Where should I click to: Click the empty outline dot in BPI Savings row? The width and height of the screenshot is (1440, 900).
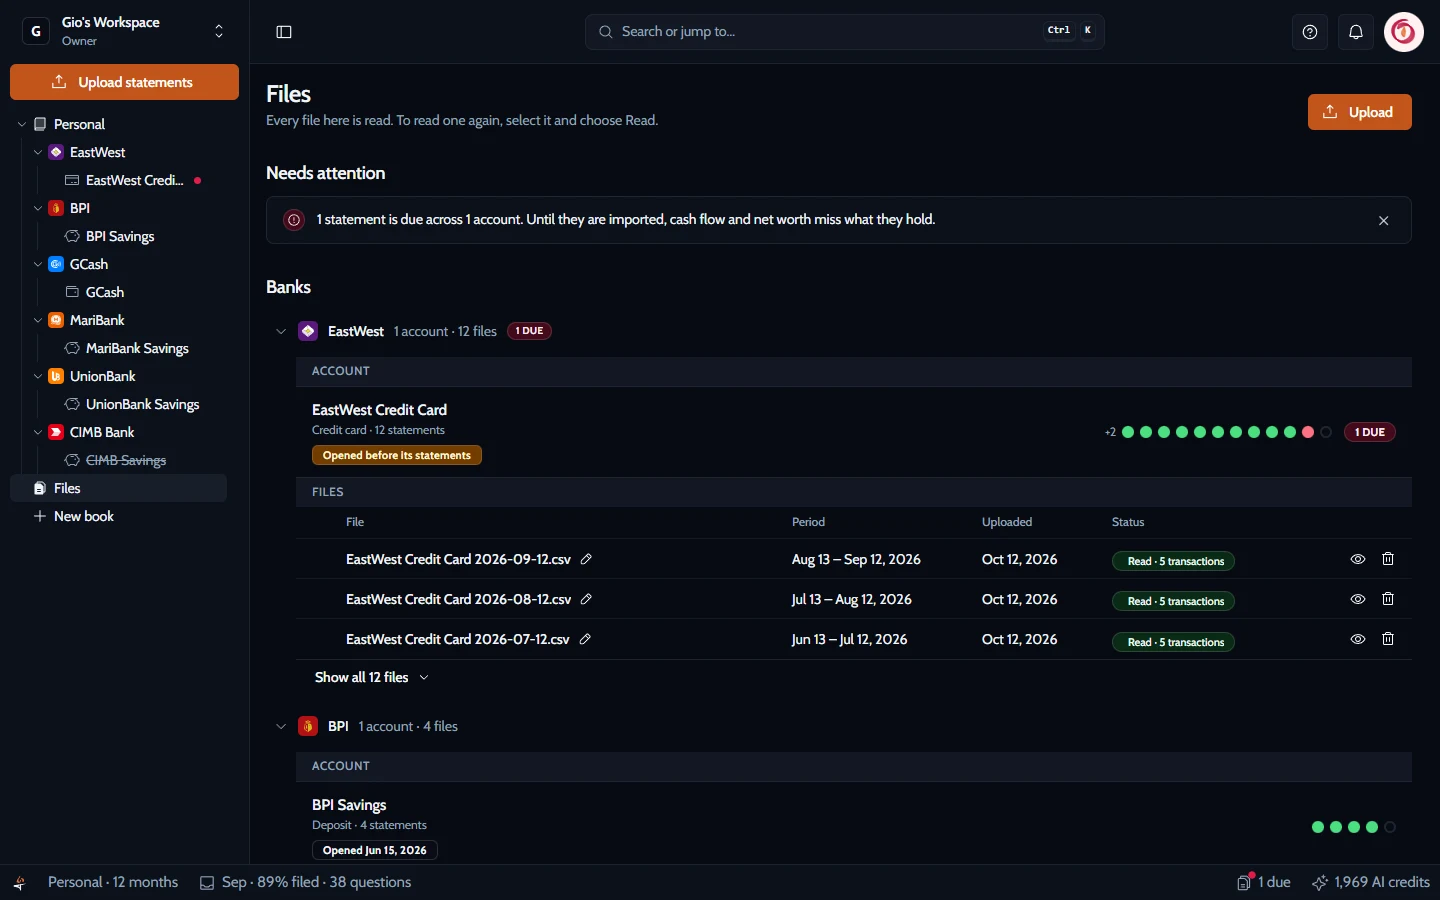point(1390,827)
